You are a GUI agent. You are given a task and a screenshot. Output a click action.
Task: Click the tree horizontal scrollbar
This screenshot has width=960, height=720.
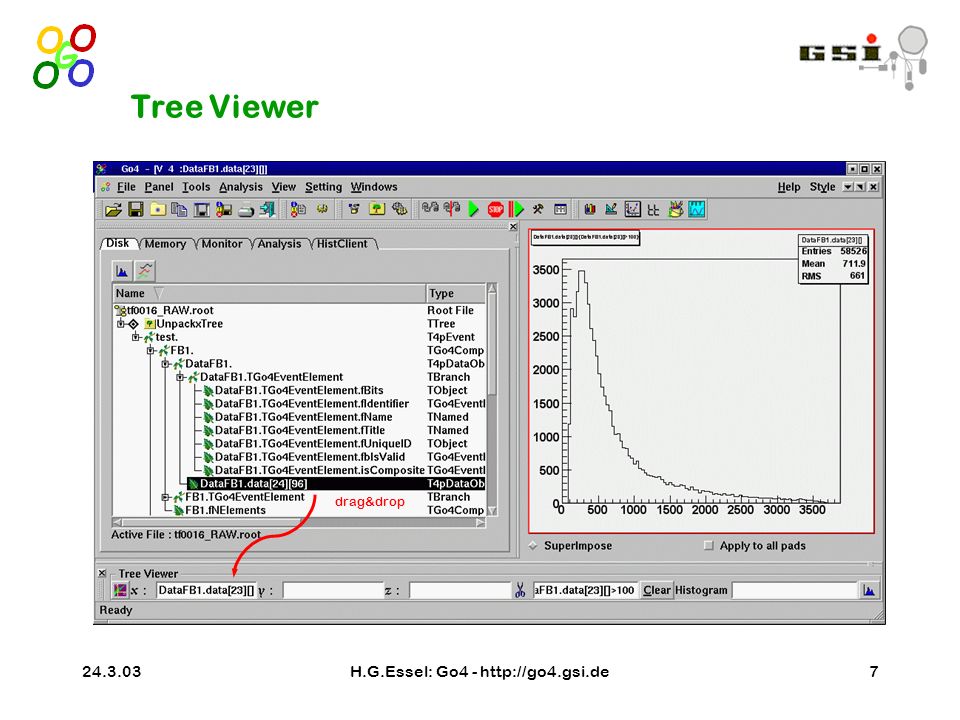click(x=299, y=522)
